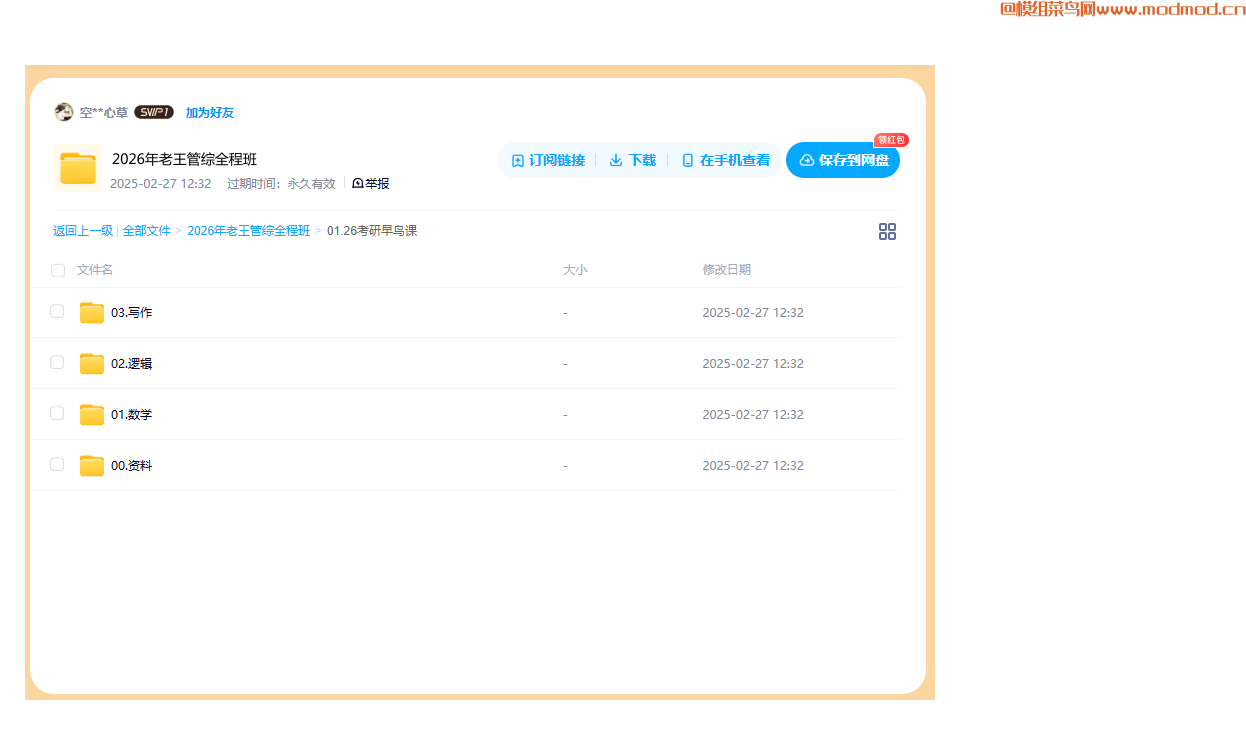Click 保存到网盘 button

click(843, 160)
